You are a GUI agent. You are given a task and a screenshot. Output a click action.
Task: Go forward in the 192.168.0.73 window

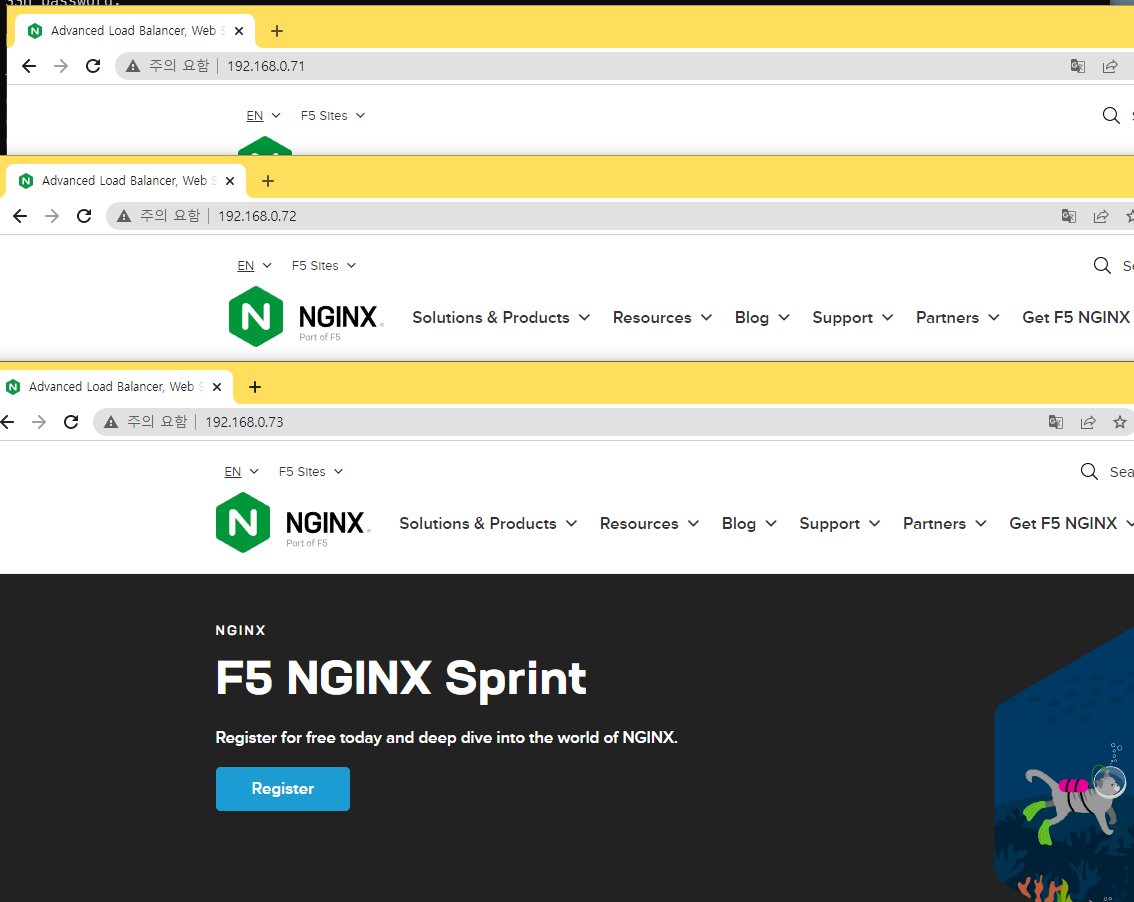tap(39, 422)
